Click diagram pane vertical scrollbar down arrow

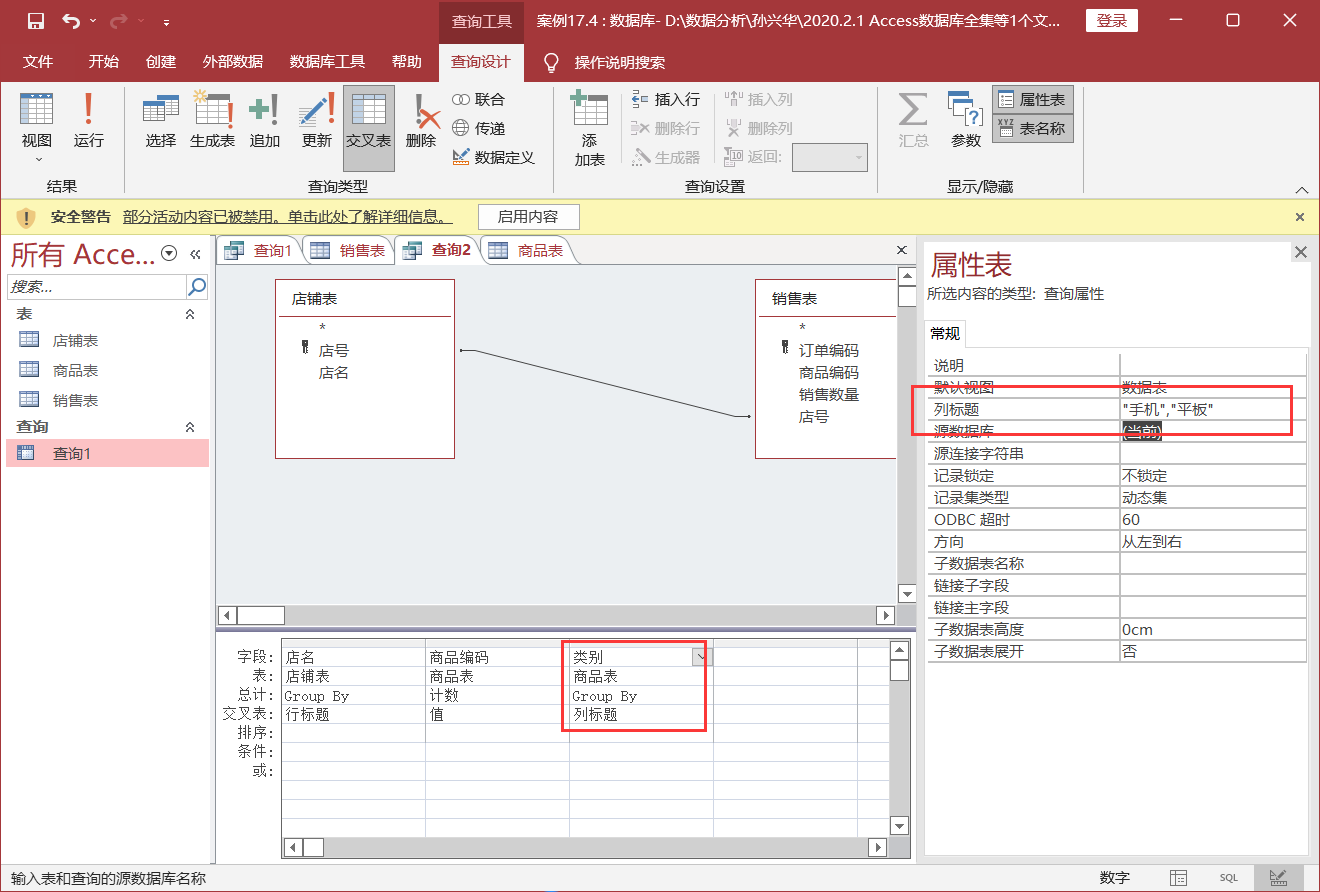coord(907,593)
